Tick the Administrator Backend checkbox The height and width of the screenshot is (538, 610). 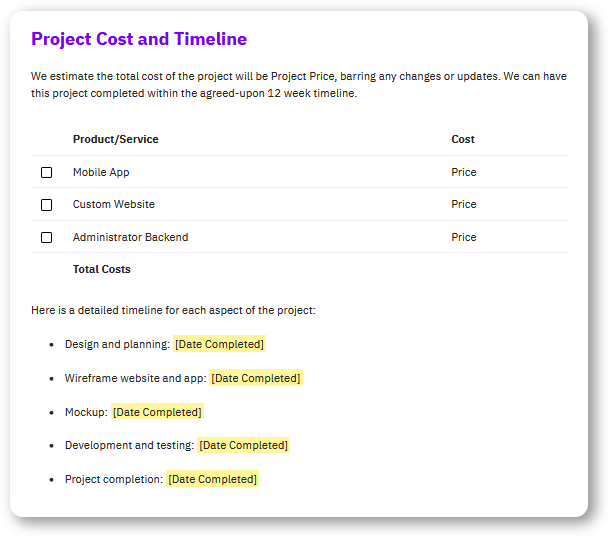[46, 237]
